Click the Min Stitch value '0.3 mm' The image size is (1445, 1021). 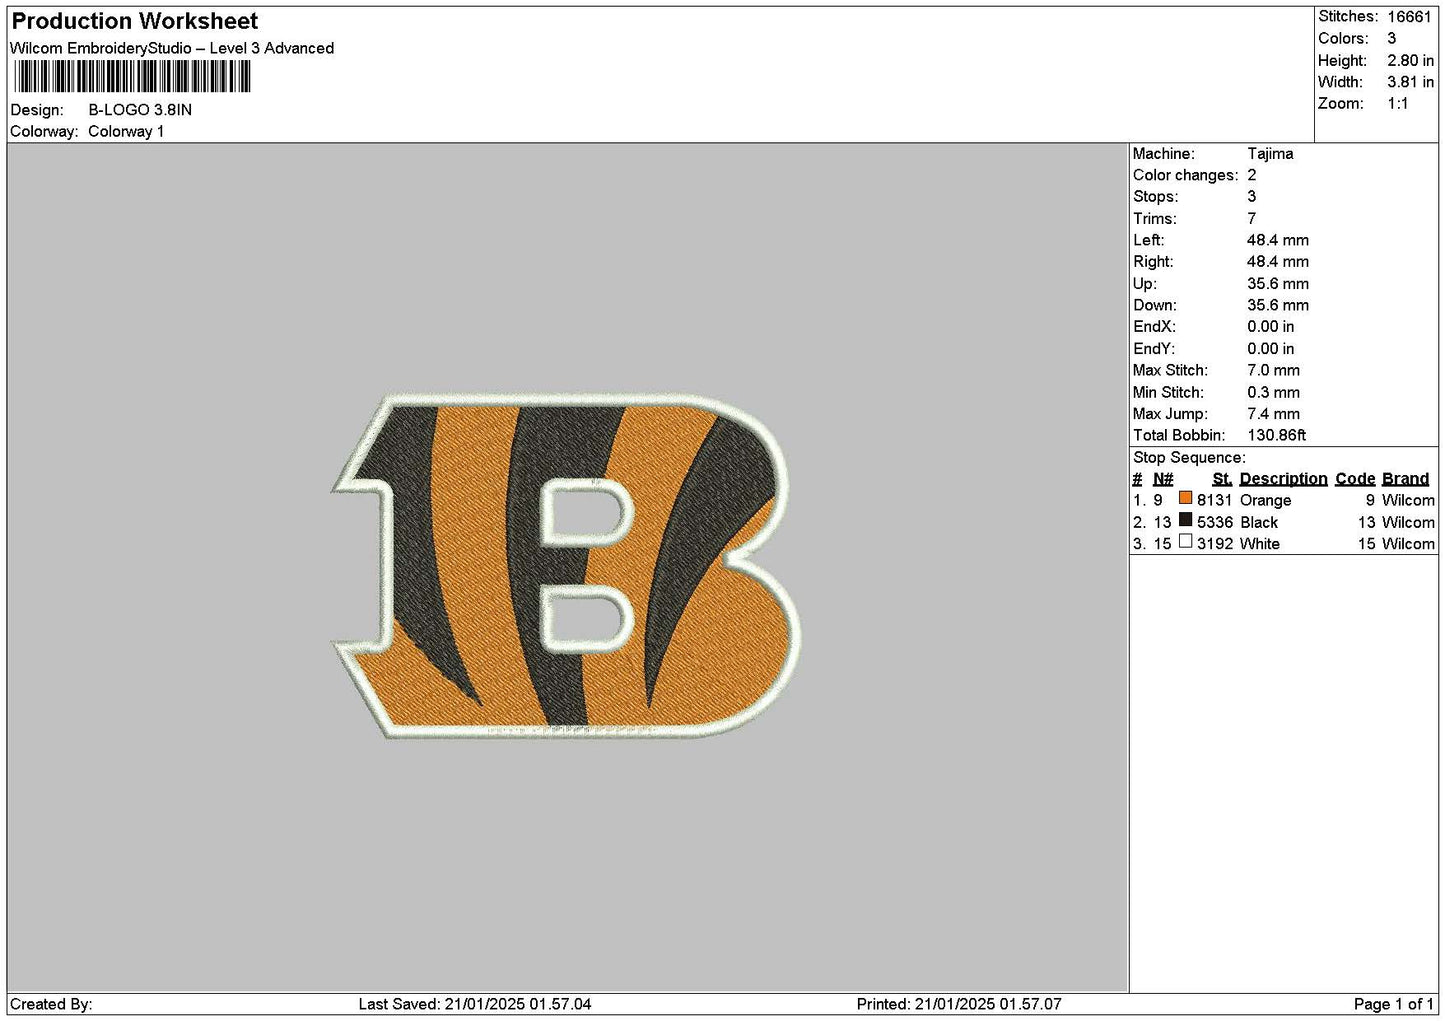tap(1273, 393)
